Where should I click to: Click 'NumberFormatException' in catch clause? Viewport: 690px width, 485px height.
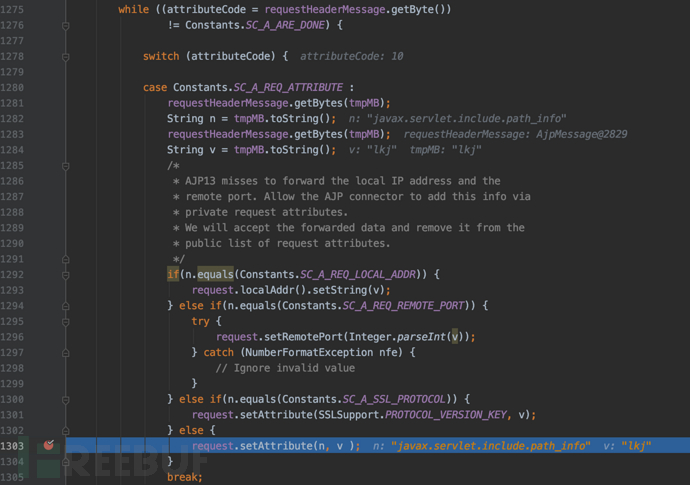tap(309, 353)
